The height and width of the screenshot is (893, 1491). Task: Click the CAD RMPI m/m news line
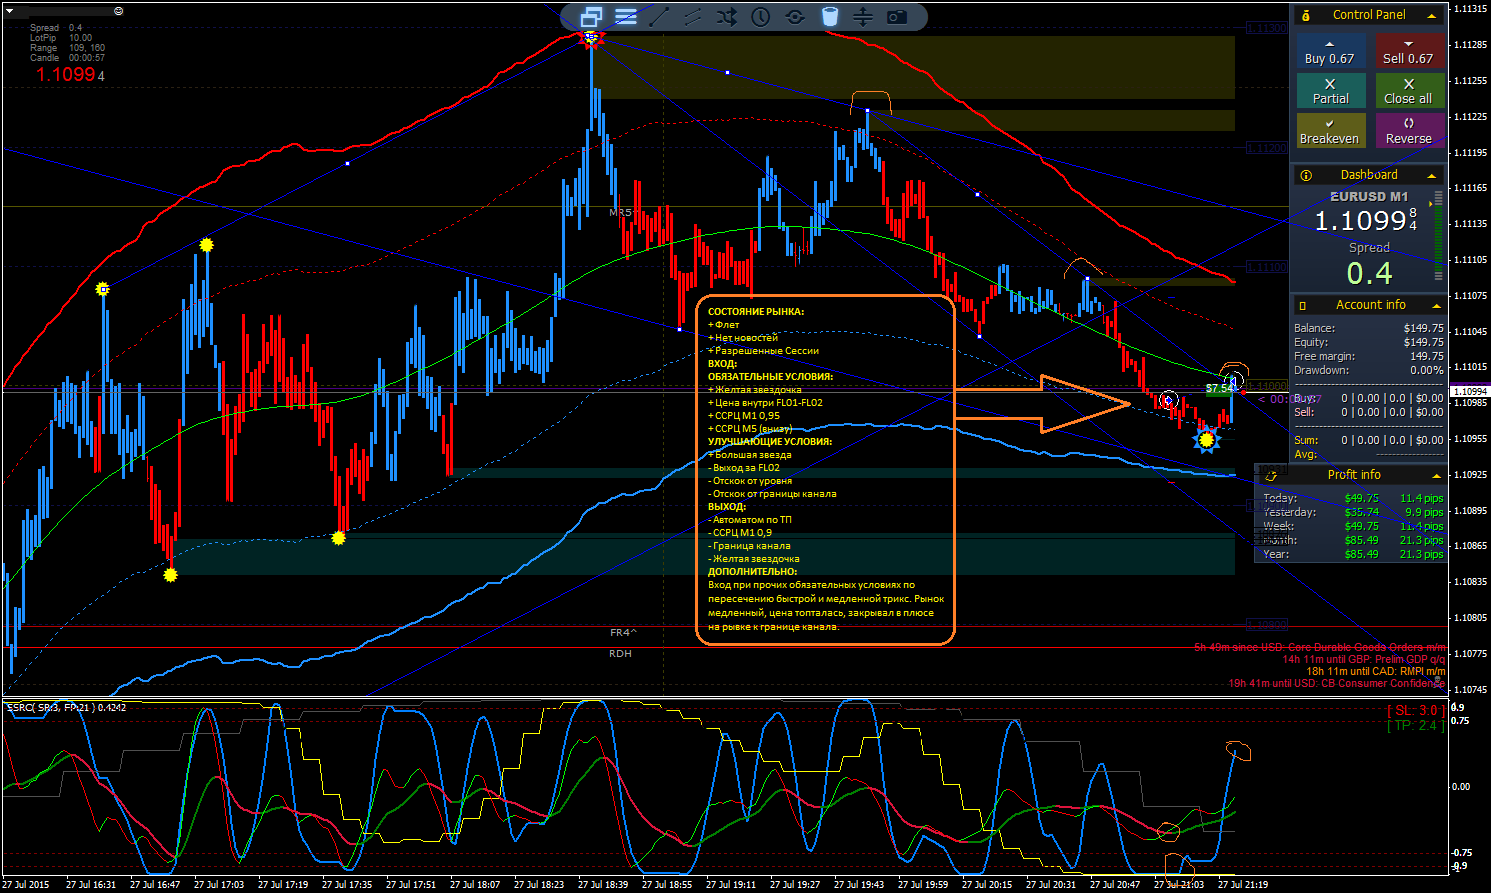[x=1375, y=672]
